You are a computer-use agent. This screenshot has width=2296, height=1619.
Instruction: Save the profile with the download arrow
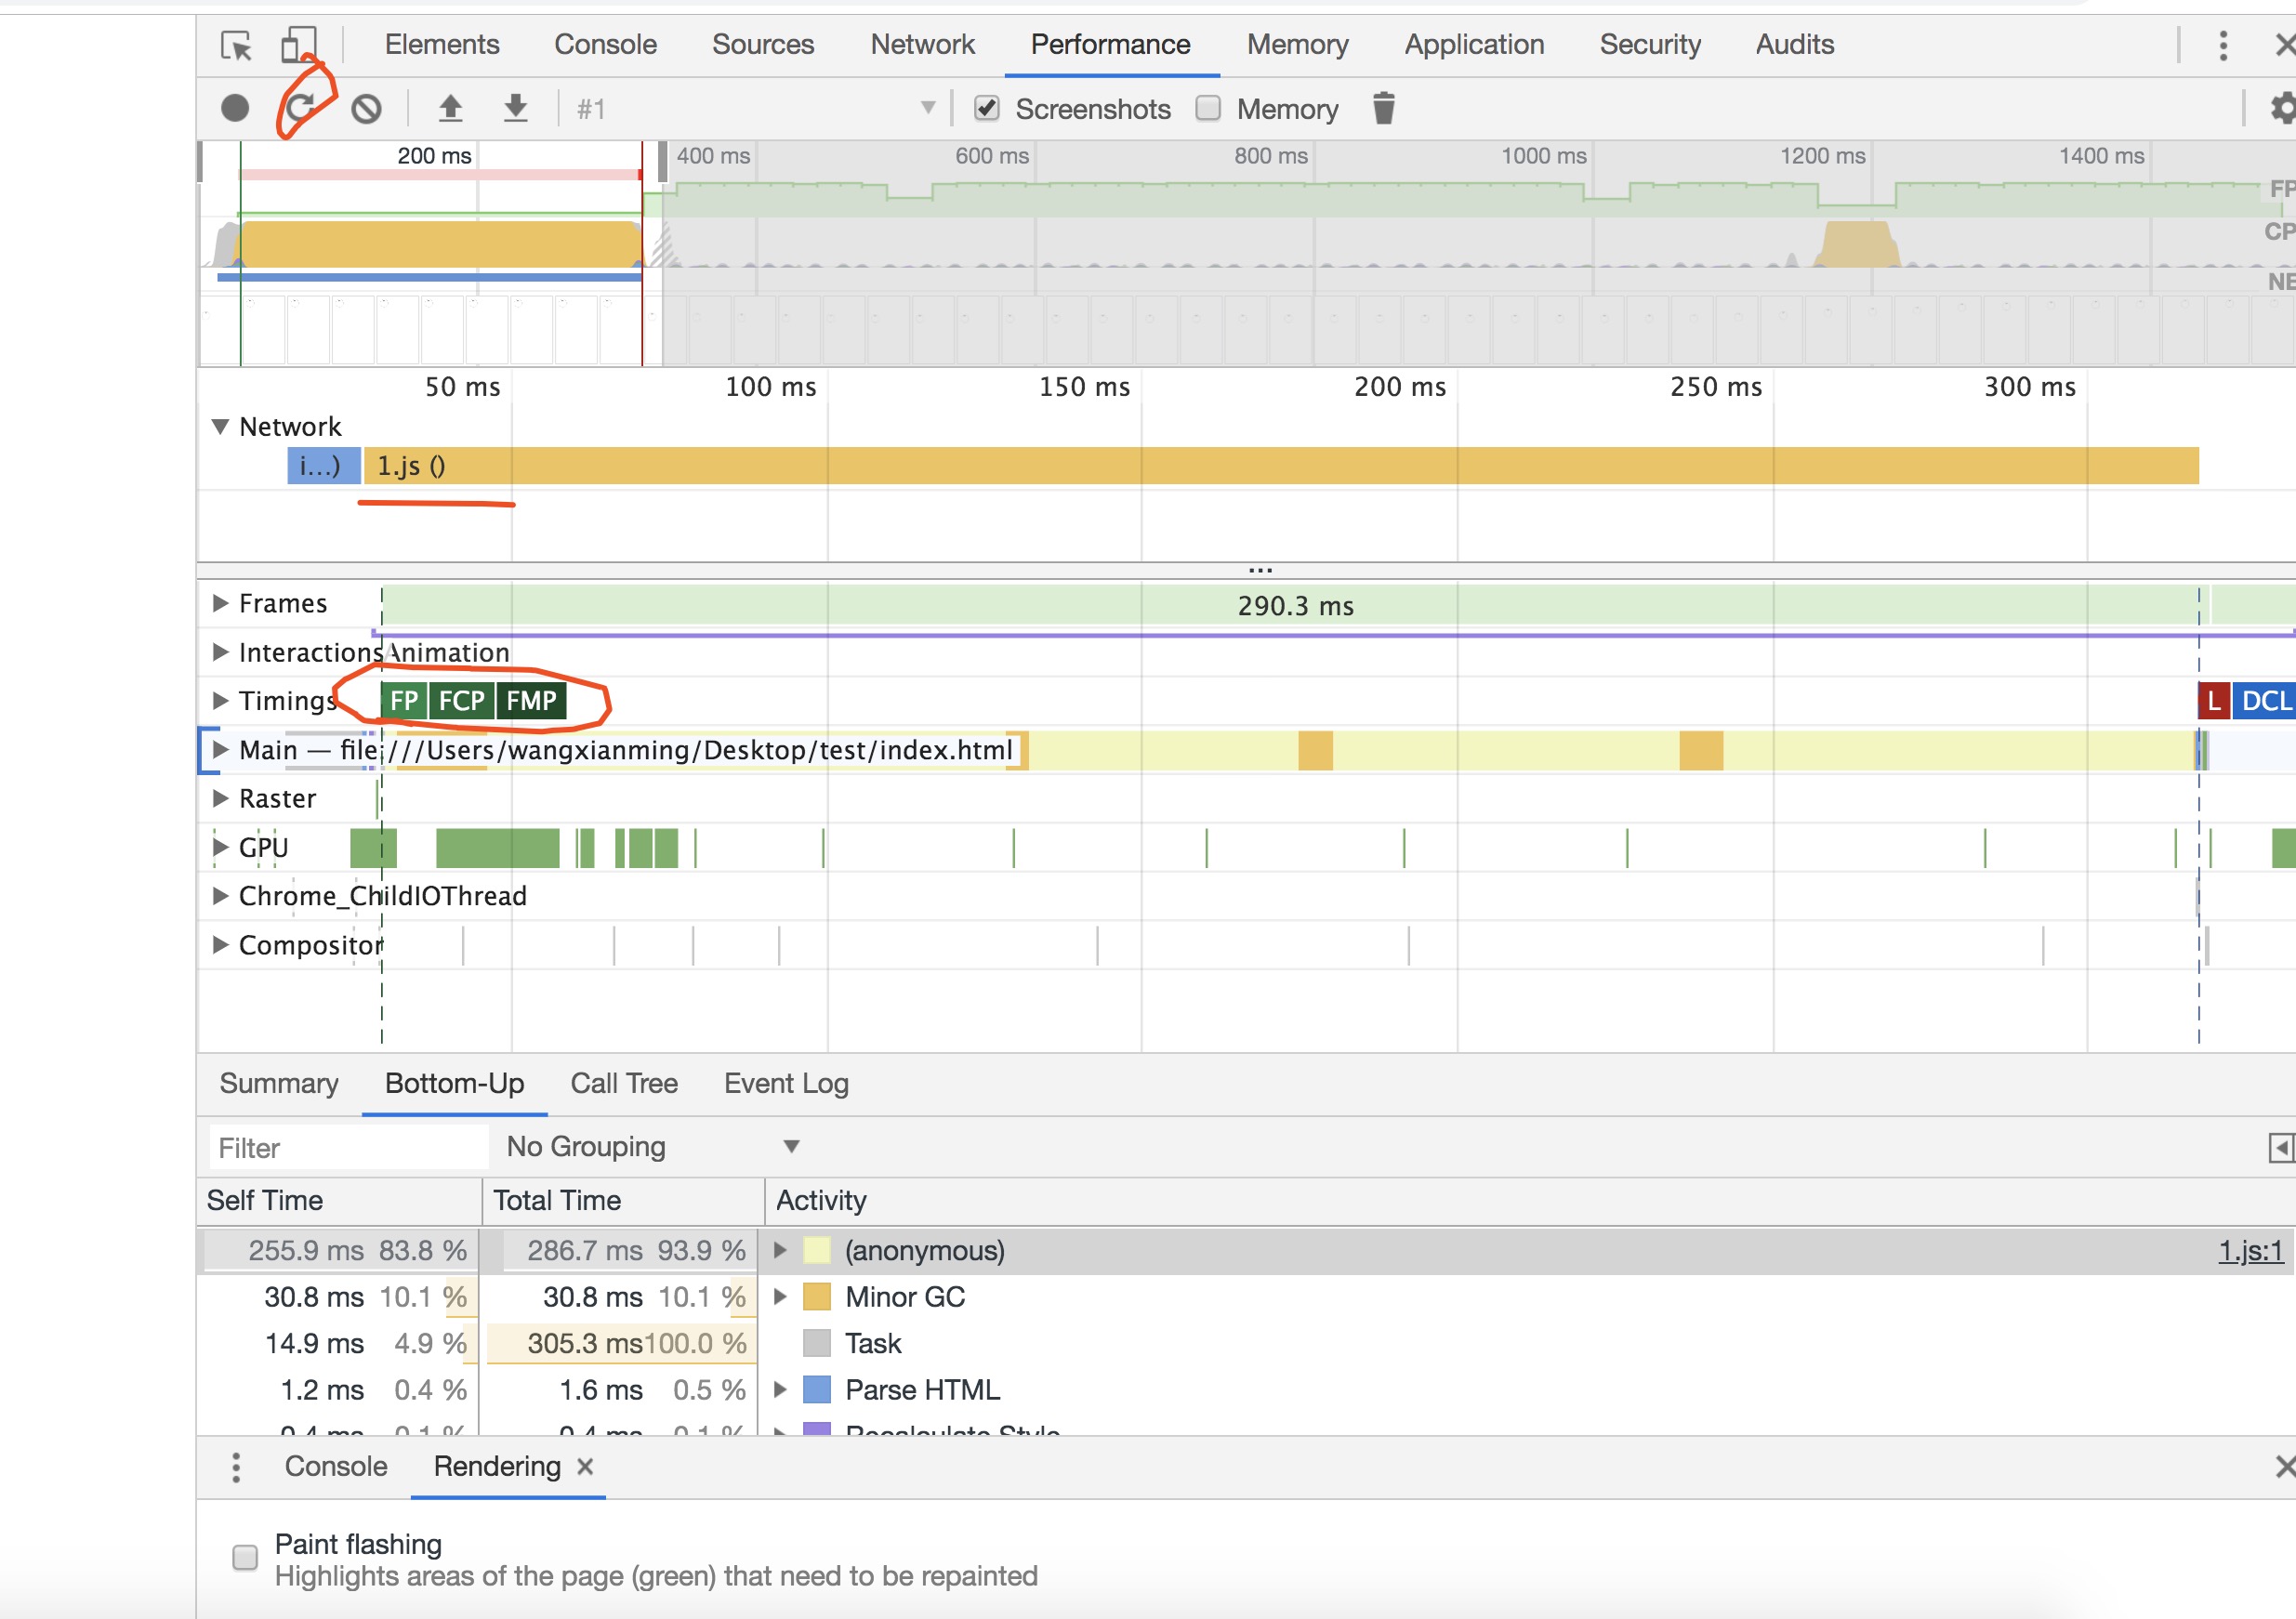515,108
